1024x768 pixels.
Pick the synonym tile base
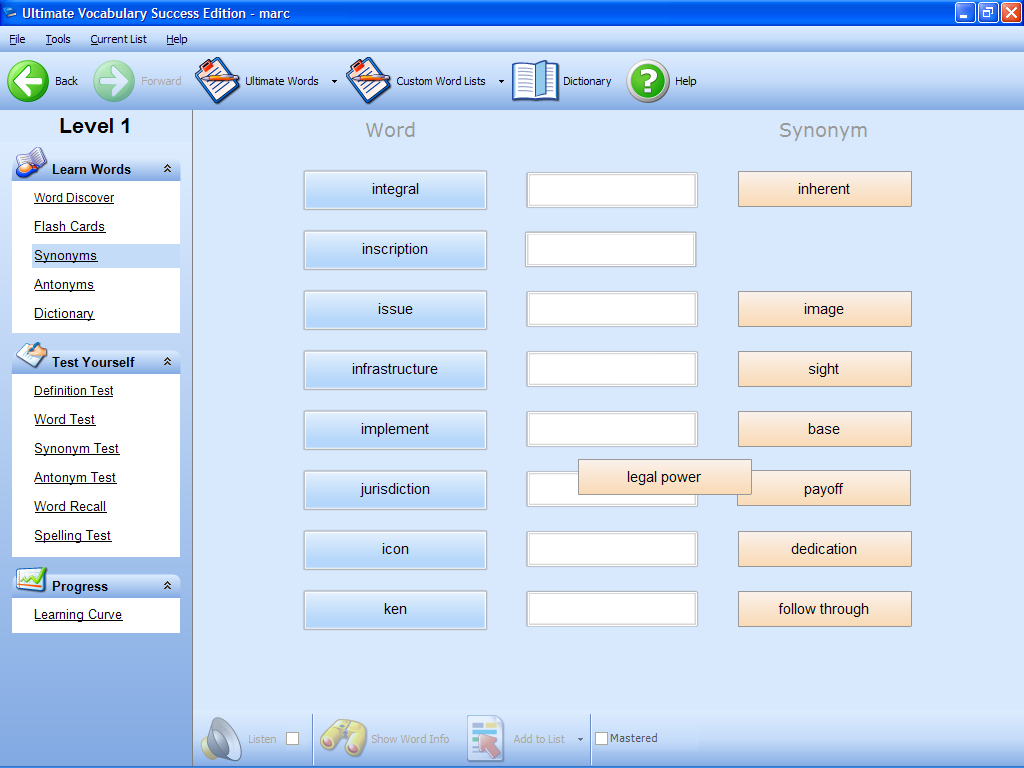[x=825, y=430]
